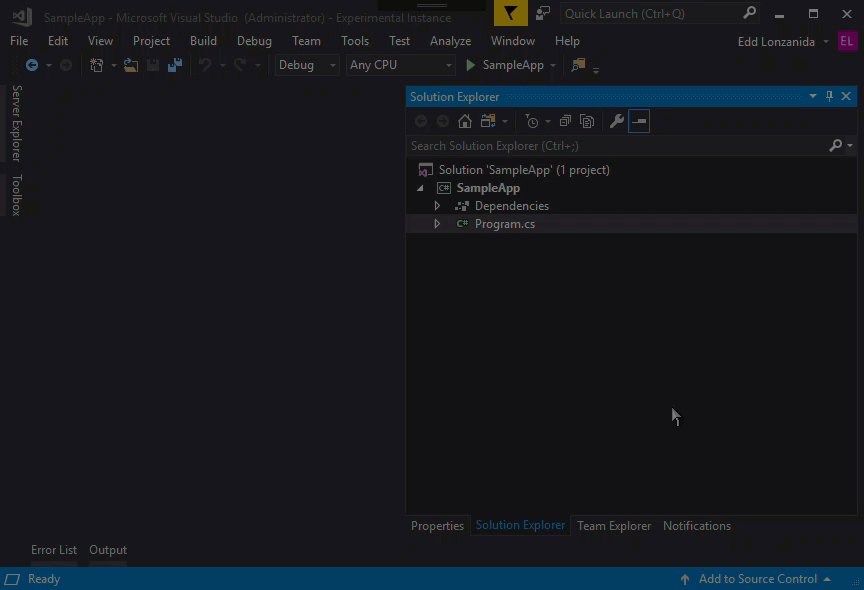Click the Solution Explorer Forward icon
This screenshot has width=864, height=590.
point(442,121)
